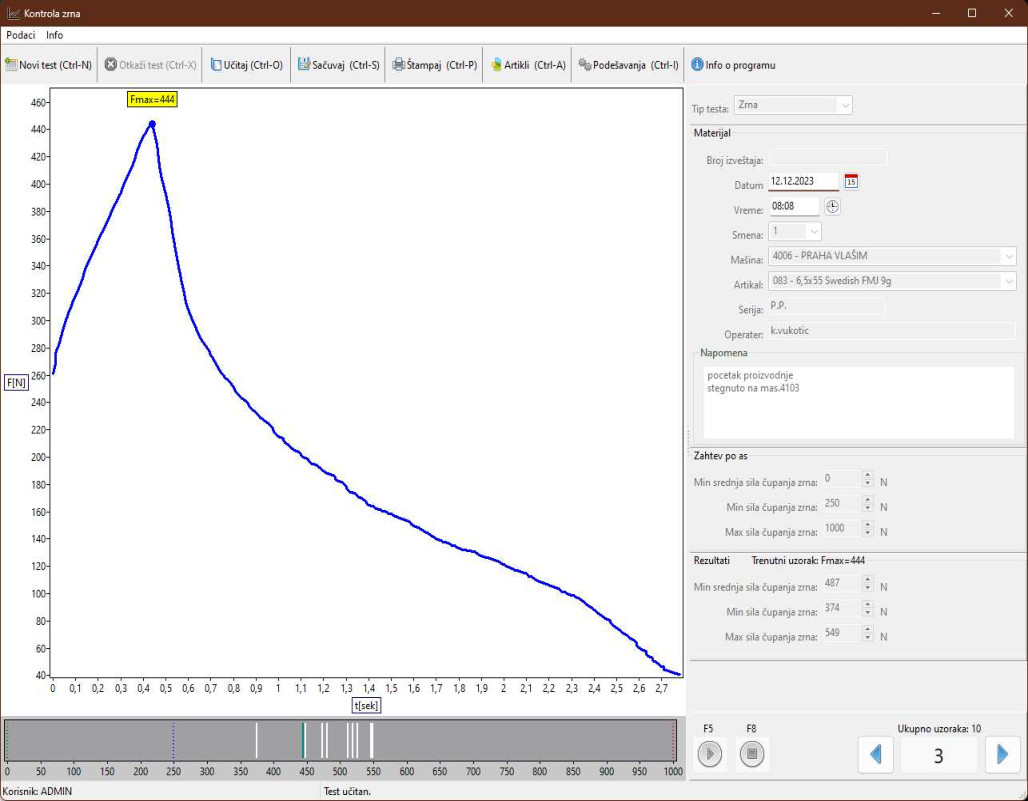Open Podešavanja settings from toolbar
The width and height of the screenshot is (1028, 801).
pos(629,65)
